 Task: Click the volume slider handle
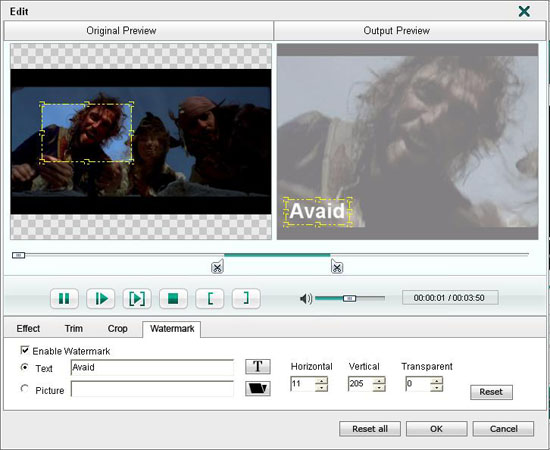click(349, 298)
